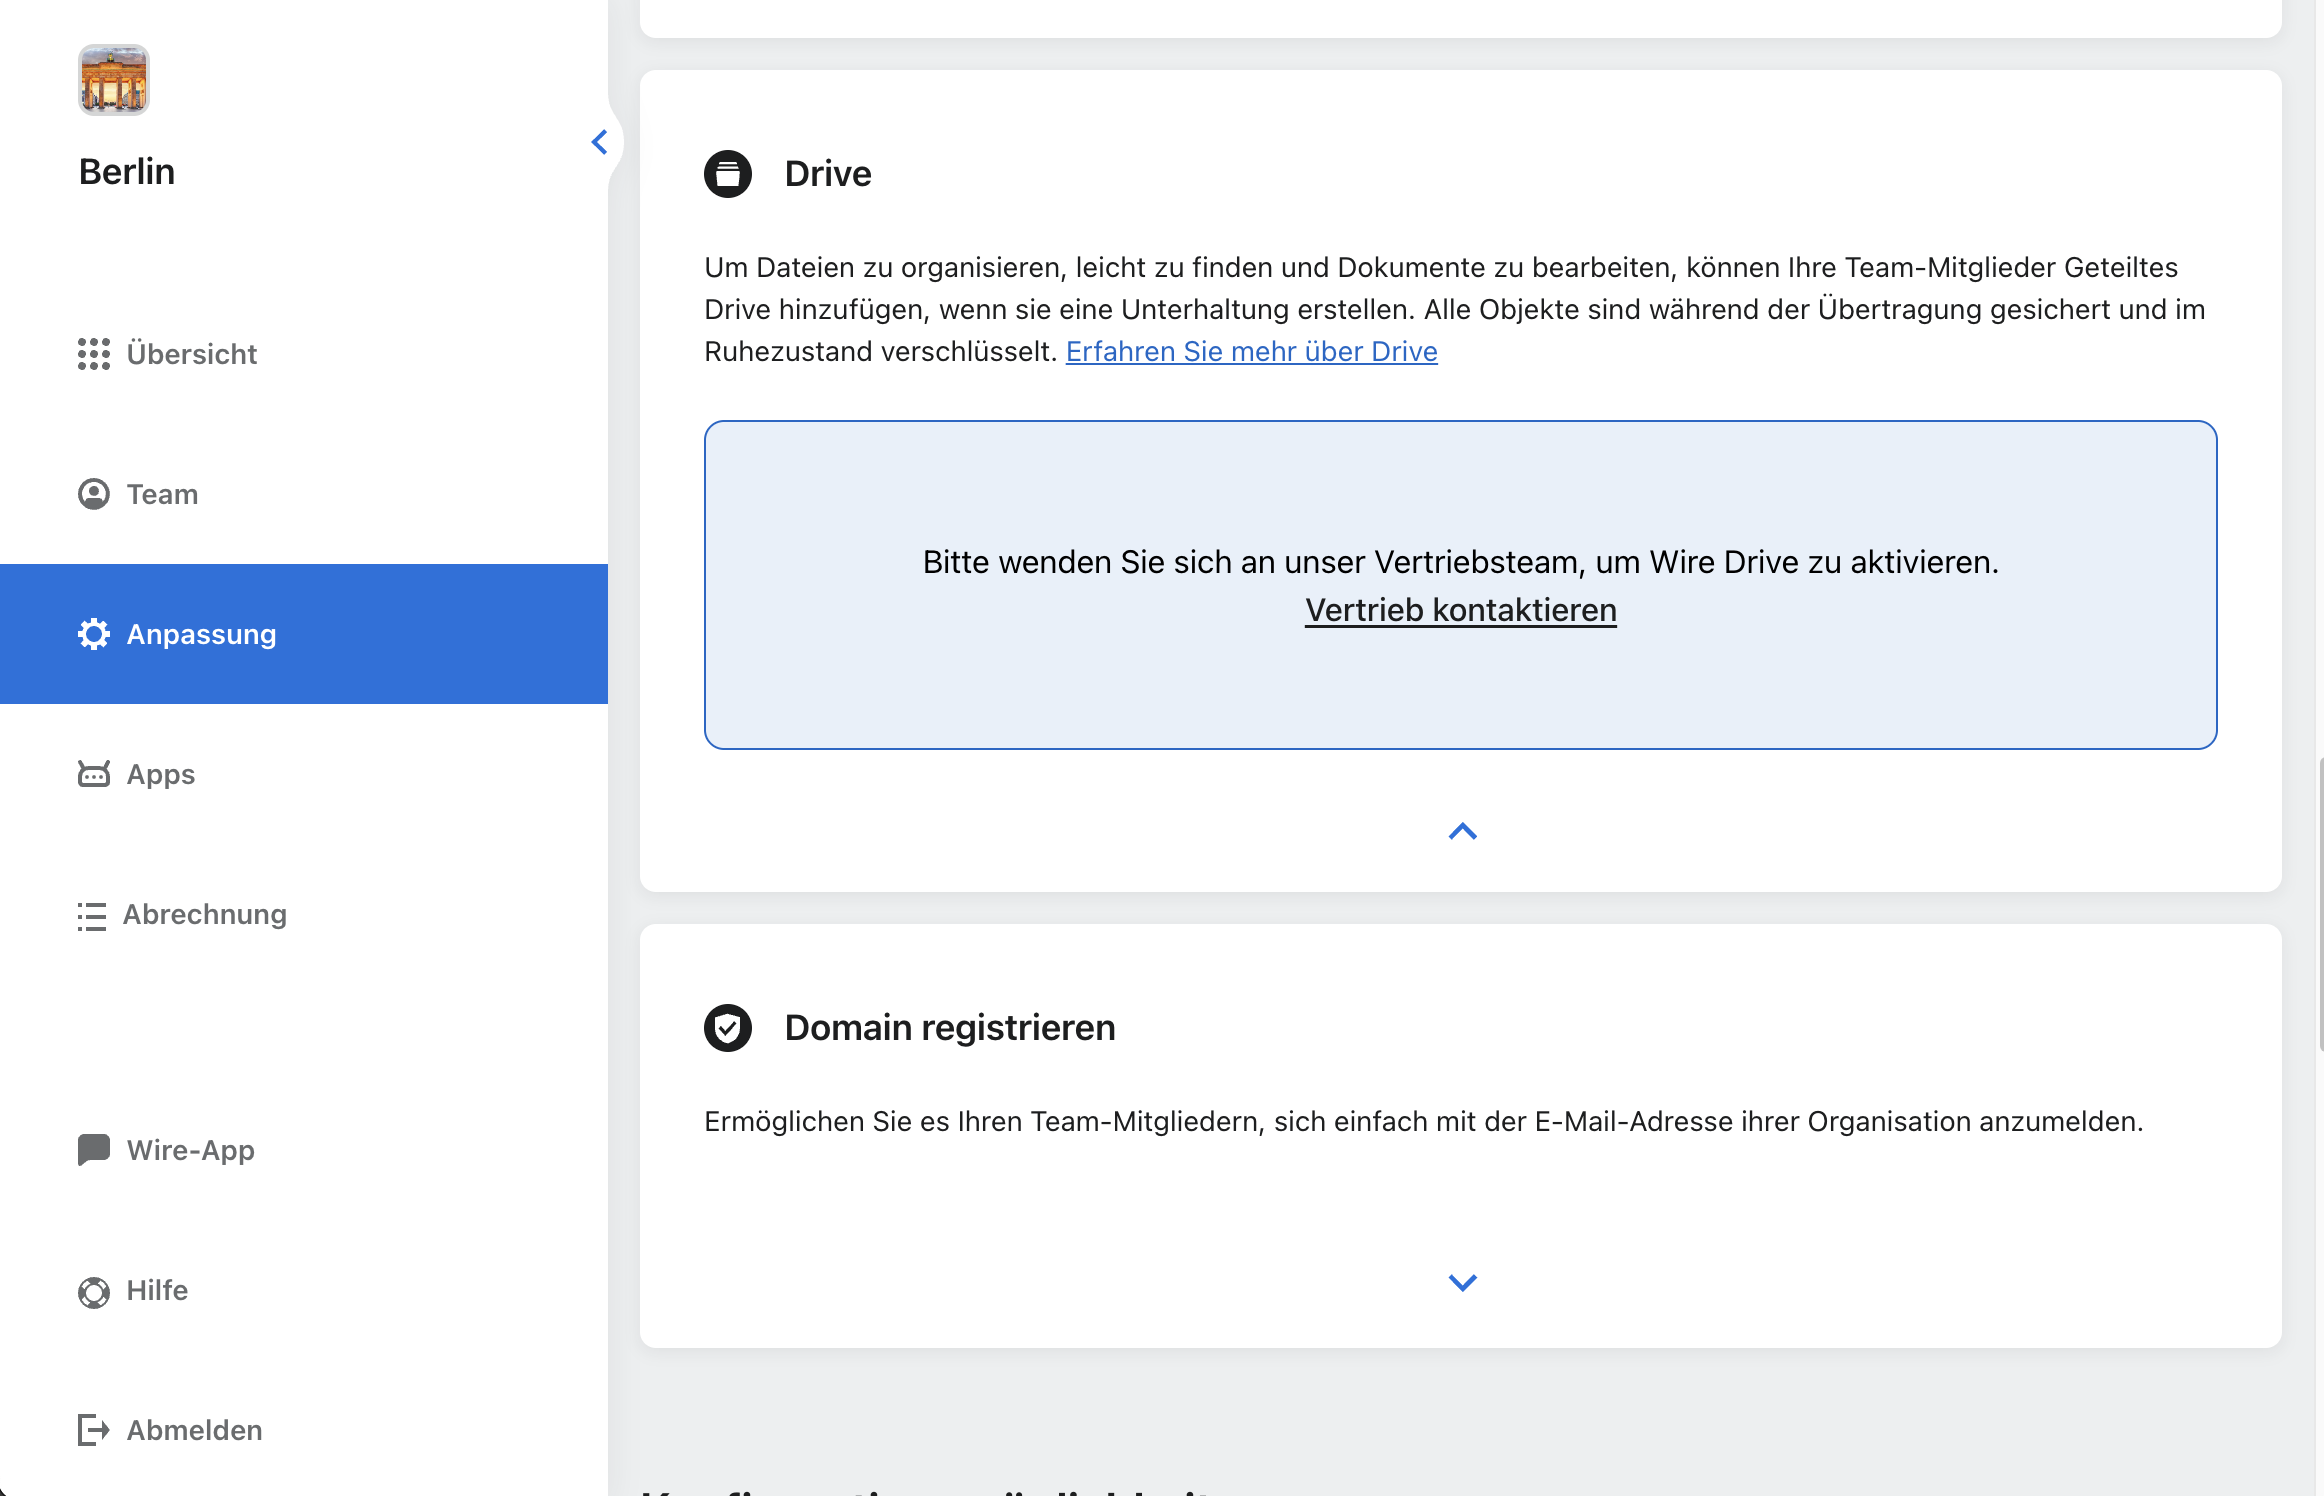Open the Abrechnung billing page
The image size is (2324, 1496).
(x=304, y=914)
